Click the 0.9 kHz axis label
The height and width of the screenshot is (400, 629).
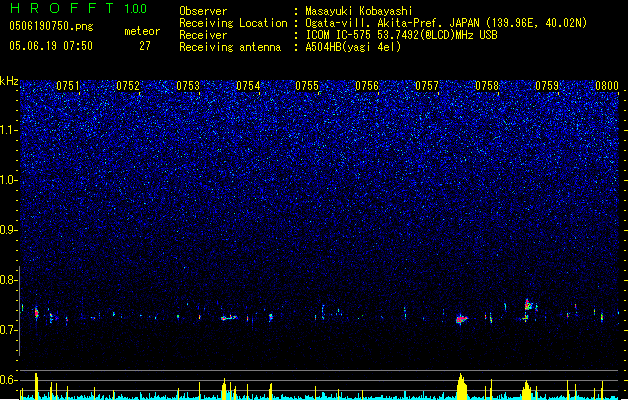pyautogui.click(x=9, y=230)
